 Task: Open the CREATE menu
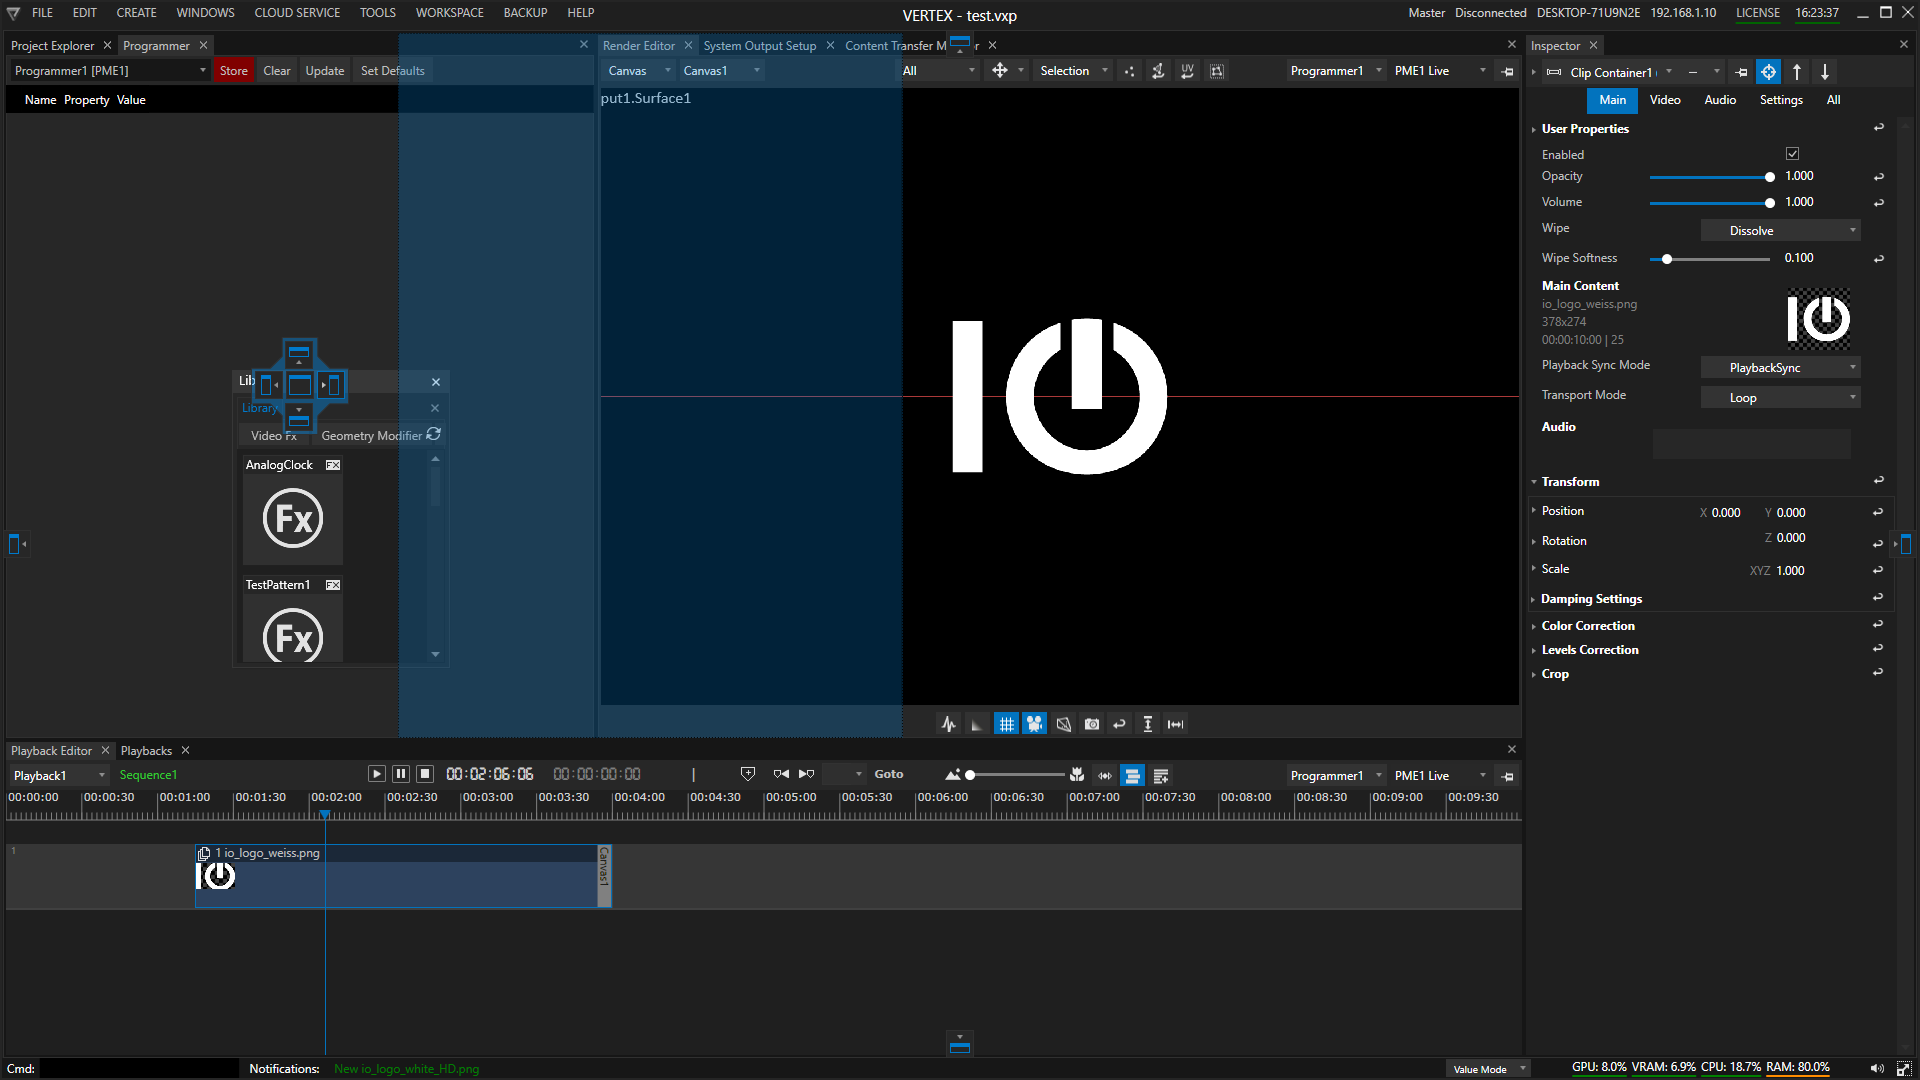tap(136, 13)
